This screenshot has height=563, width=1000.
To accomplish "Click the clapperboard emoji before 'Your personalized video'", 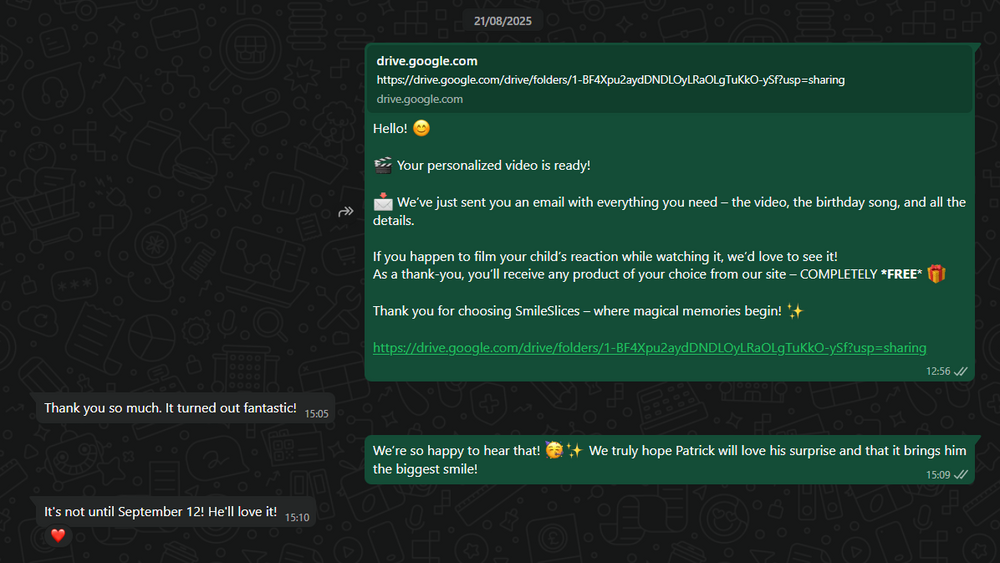I will coord(382,165).
